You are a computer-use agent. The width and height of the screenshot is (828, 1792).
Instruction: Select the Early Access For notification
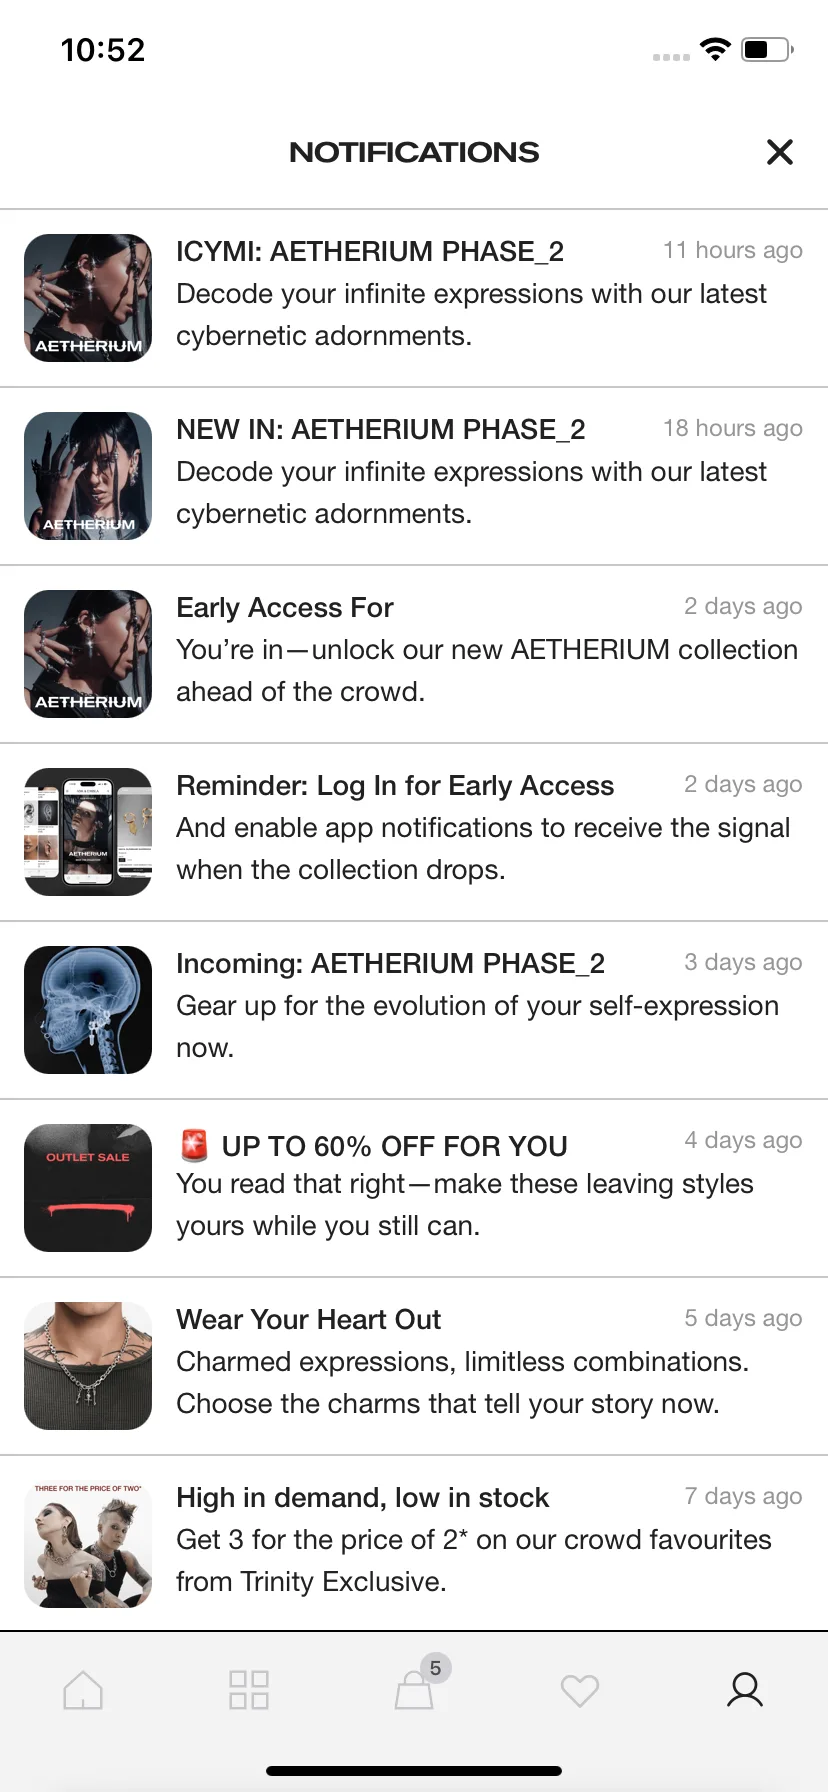click(470, 650)
